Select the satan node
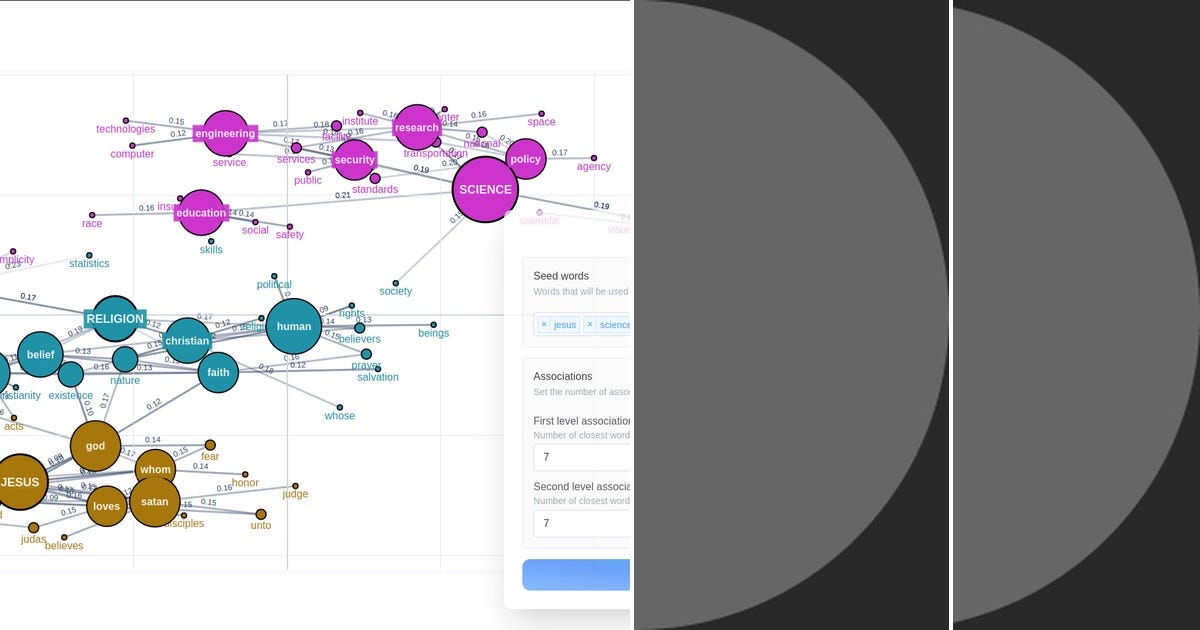The image size is (1200, 630). click(155, 501)
